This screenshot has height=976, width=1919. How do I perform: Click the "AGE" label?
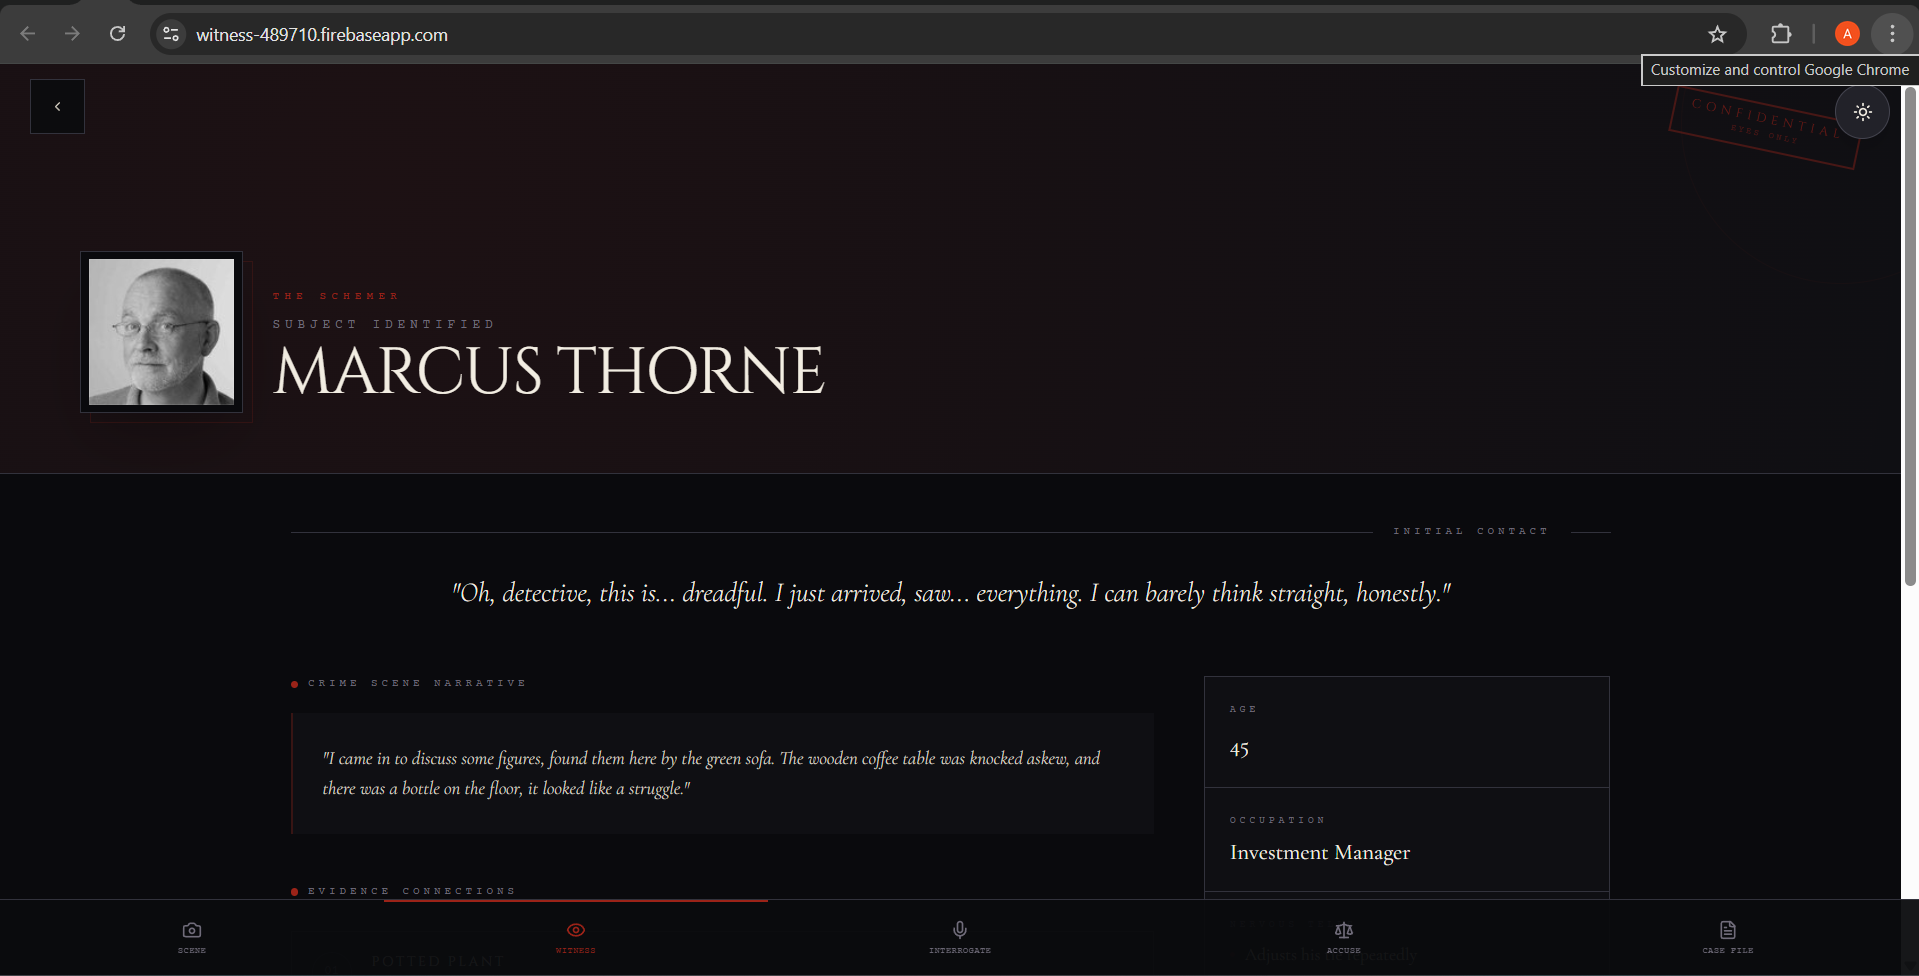pyautogui.click(x=1243, y=709)
